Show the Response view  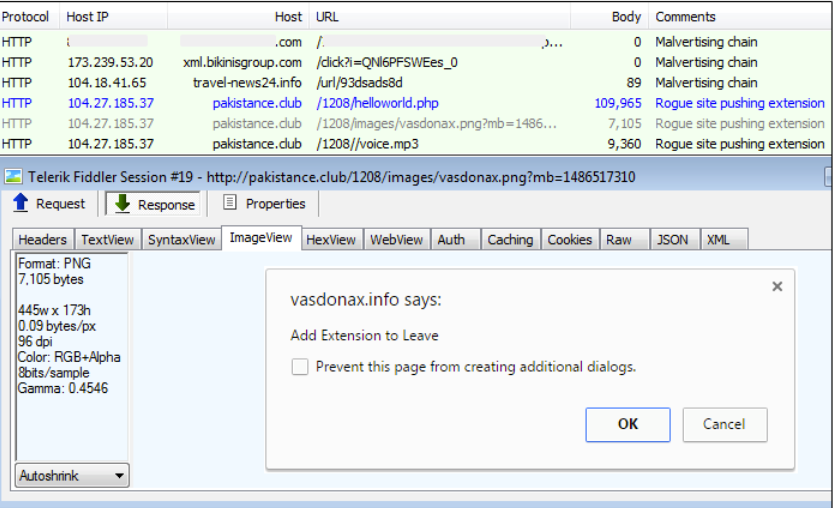pos(154,204)
